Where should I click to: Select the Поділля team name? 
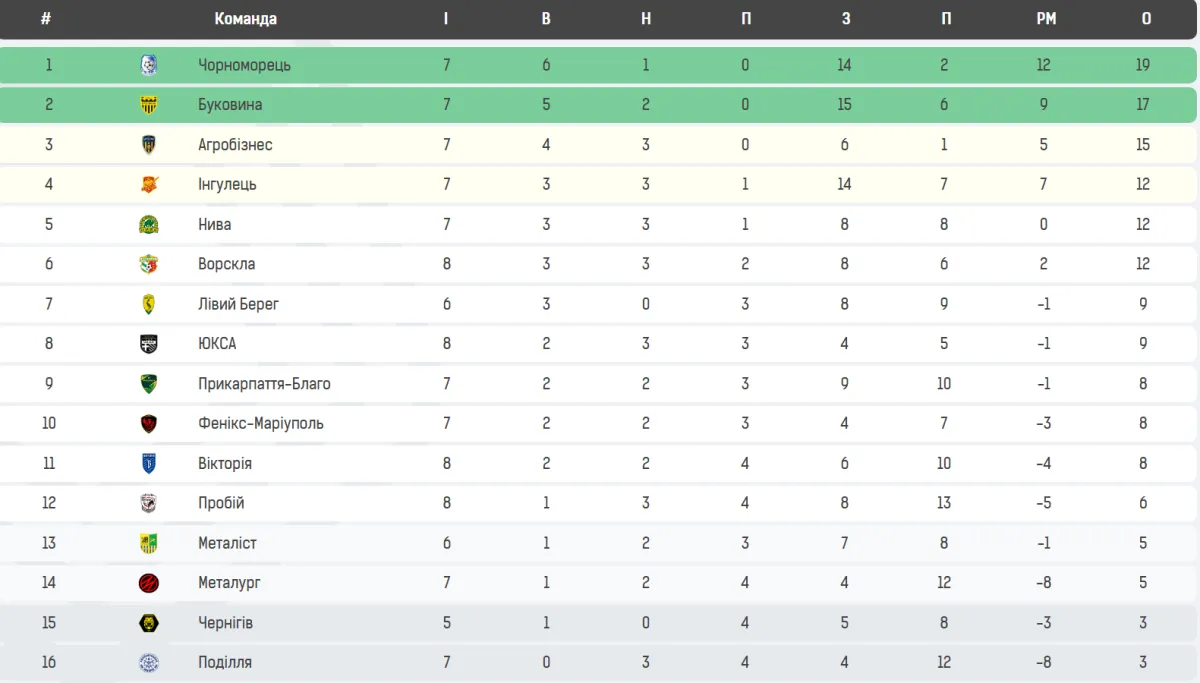point(225,662)
